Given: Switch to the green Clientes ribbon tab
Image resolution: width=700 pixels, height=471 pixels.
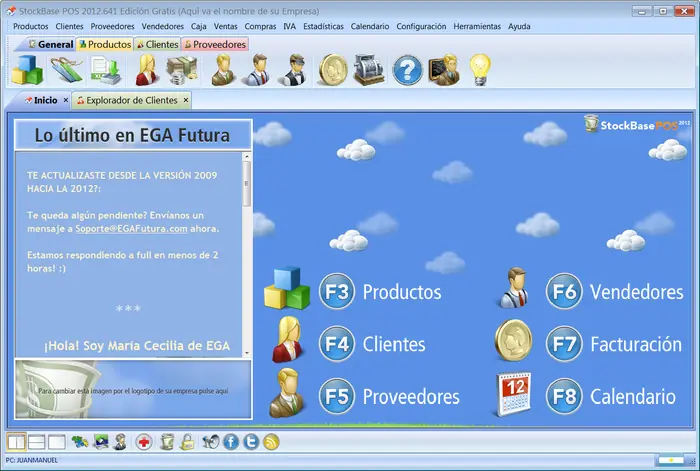Looking at the screenshot, I should (157, 44).
